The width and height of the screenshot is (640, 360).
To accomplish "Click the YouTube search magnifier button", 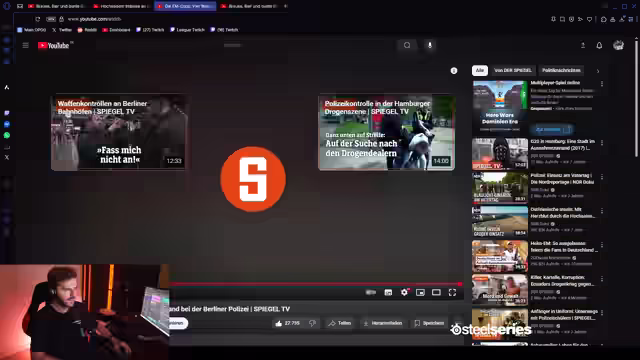I will 407,45.
